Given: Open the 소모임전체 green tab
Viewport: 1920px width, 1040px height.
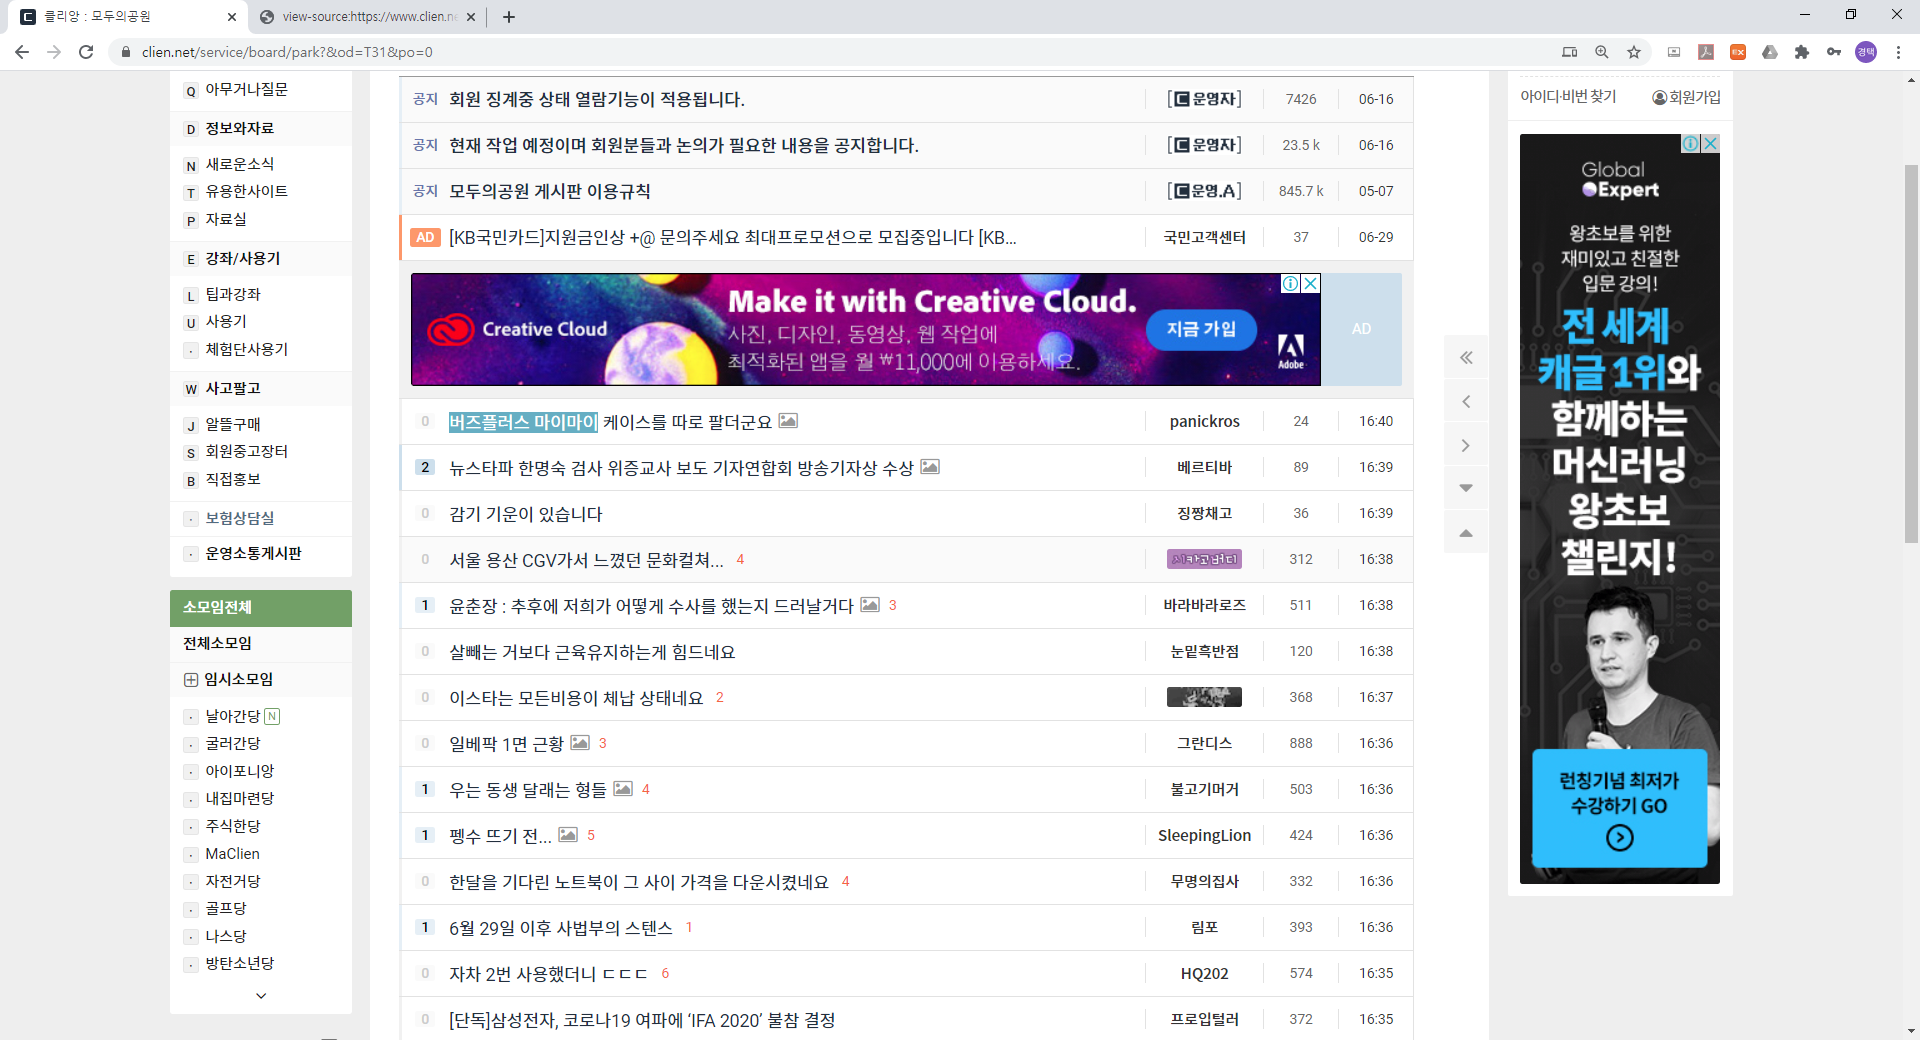Looking at the screenshot, I should click(261, 608).
